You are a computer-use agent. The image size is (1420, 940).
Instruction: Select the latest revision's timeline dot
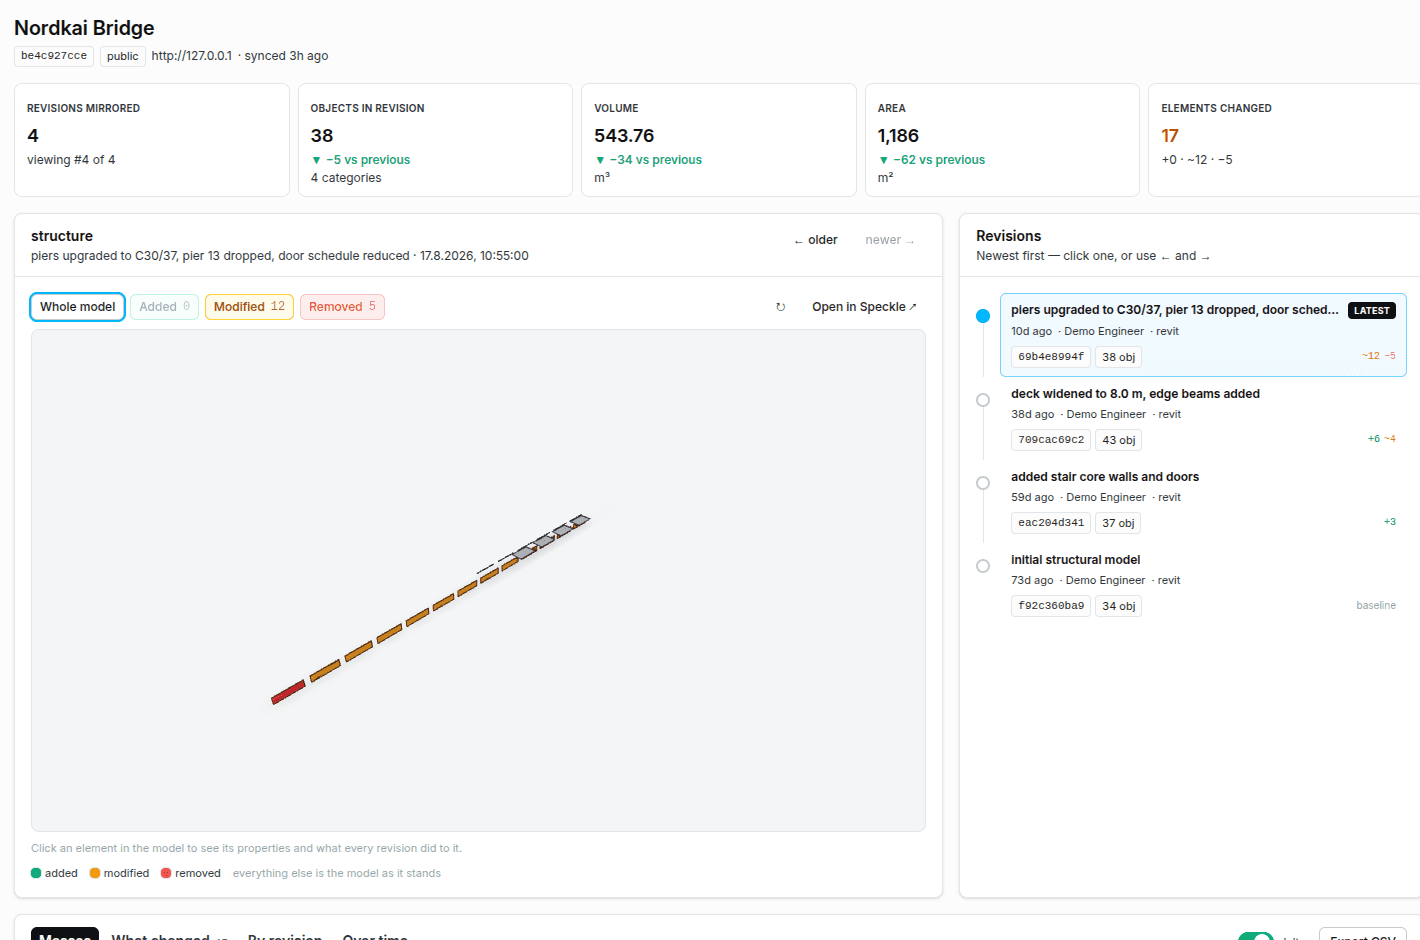(983, 316)
